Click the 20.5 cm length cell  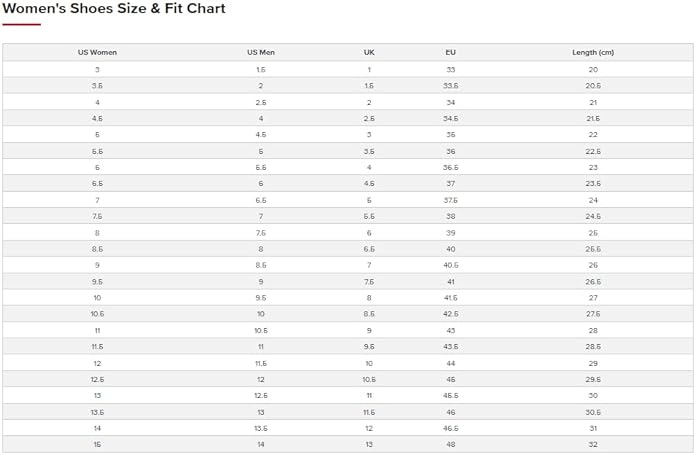[x=592, y=86]
